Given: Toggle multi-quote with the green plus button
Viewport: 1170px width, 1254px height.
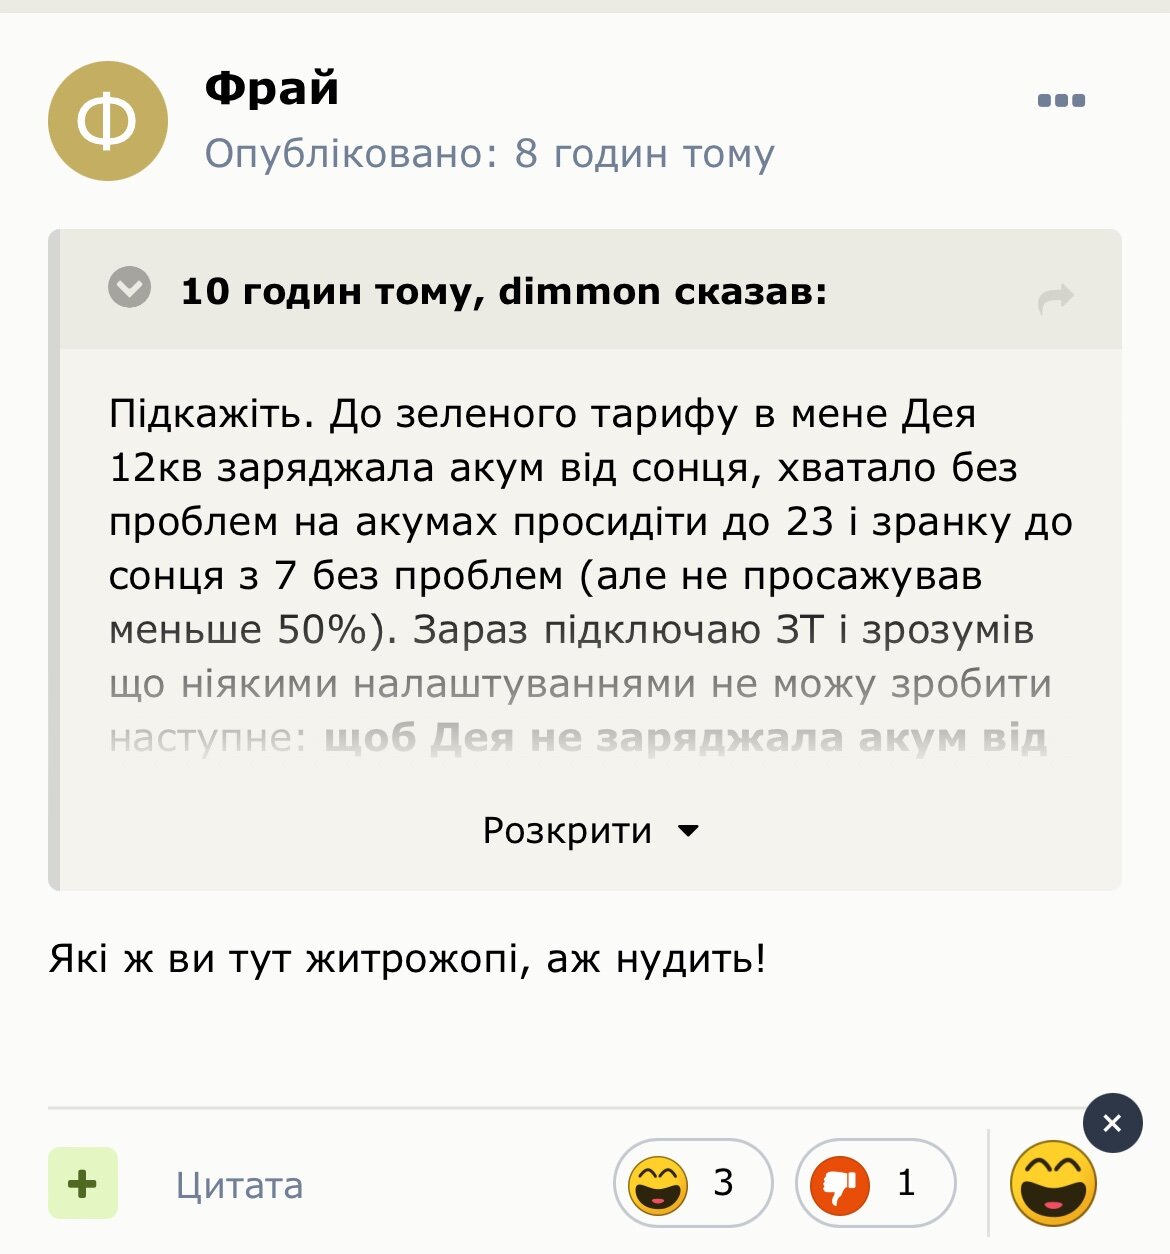Looking at the screenshot, I should (x=83, y=1184).
